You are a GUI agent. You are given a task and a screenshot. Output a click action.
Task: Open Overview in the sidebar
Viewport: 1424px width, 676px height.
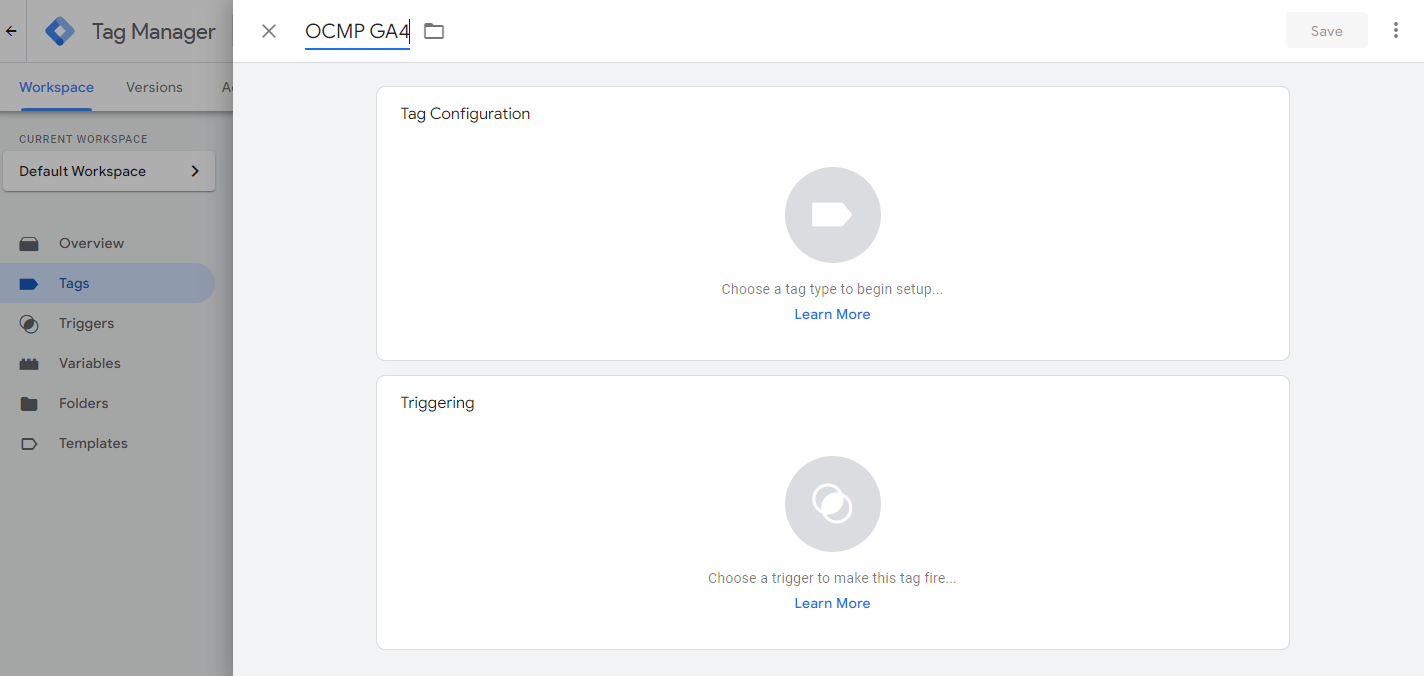coord(108,243)
